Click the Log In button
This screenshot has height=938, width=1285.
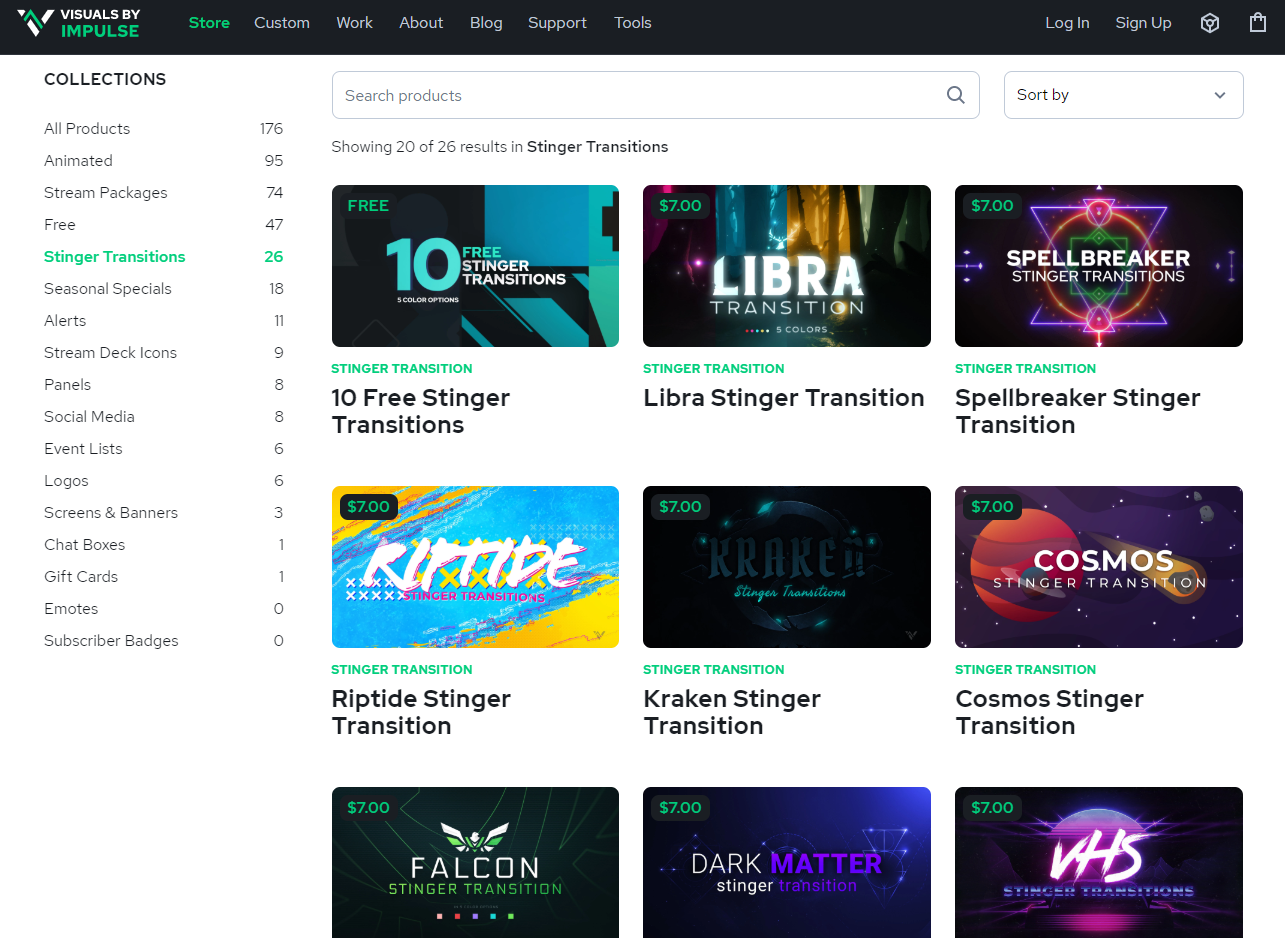(x=1067, y=22)
